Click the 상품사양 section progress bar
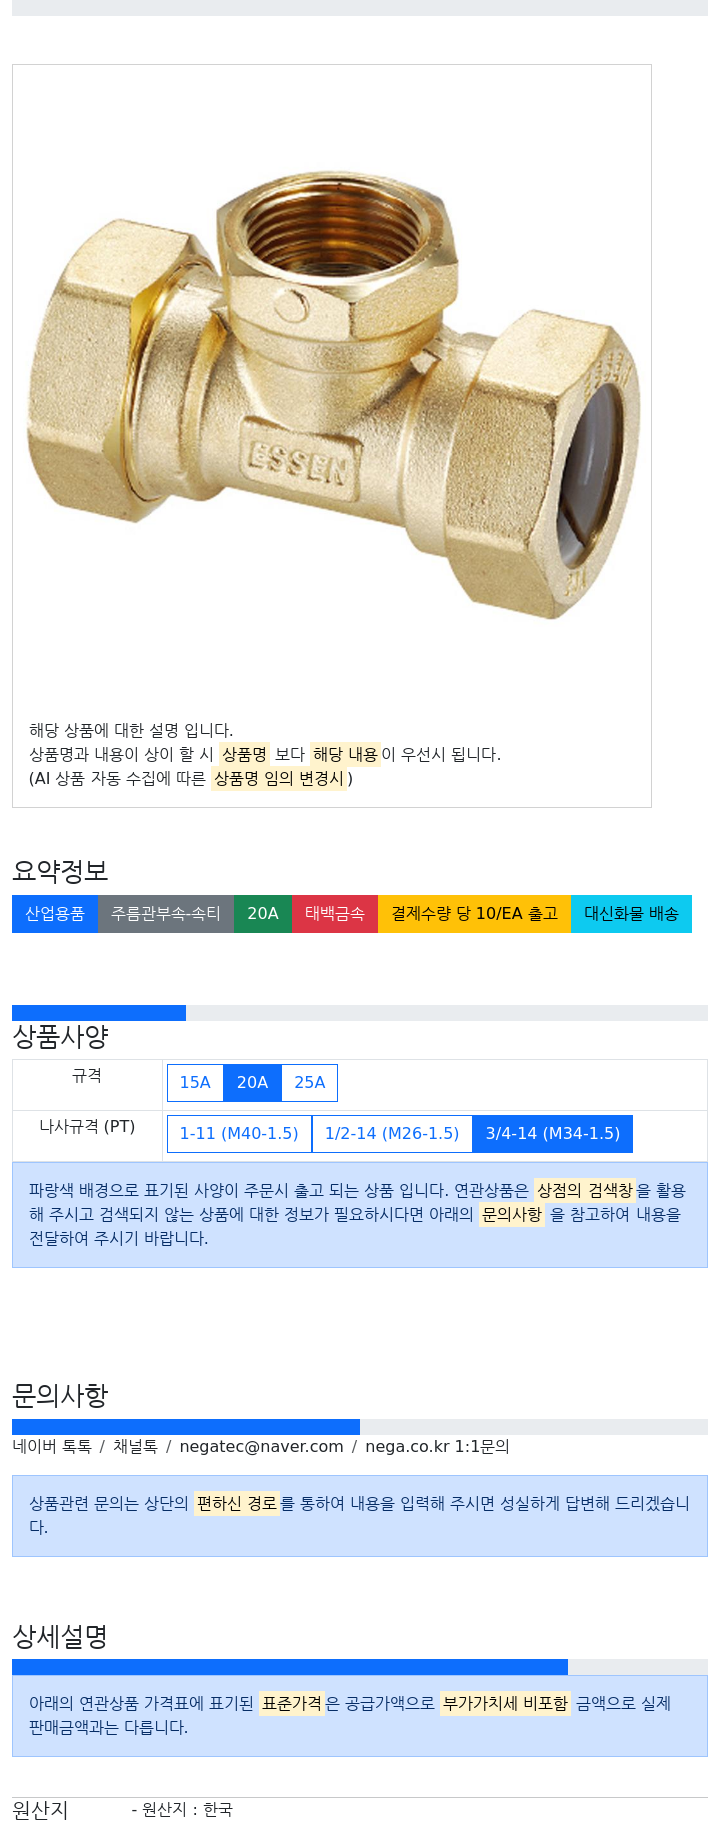The image size is (720, 1830). [360, 1013]
